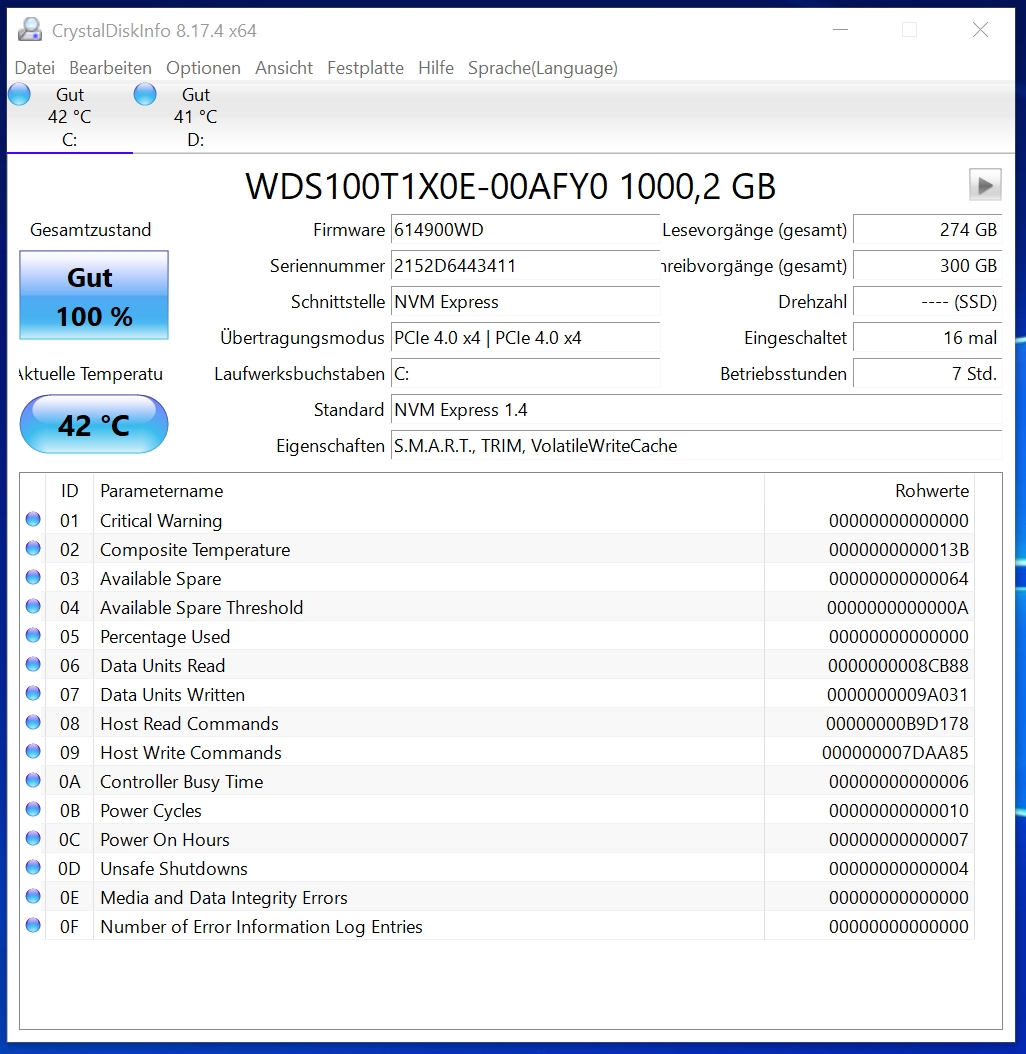1026x1054 pixels.
Task: Select the Unsafe Shutdowns parameter name
Action: pyautogui.click(x=174, y=868)
